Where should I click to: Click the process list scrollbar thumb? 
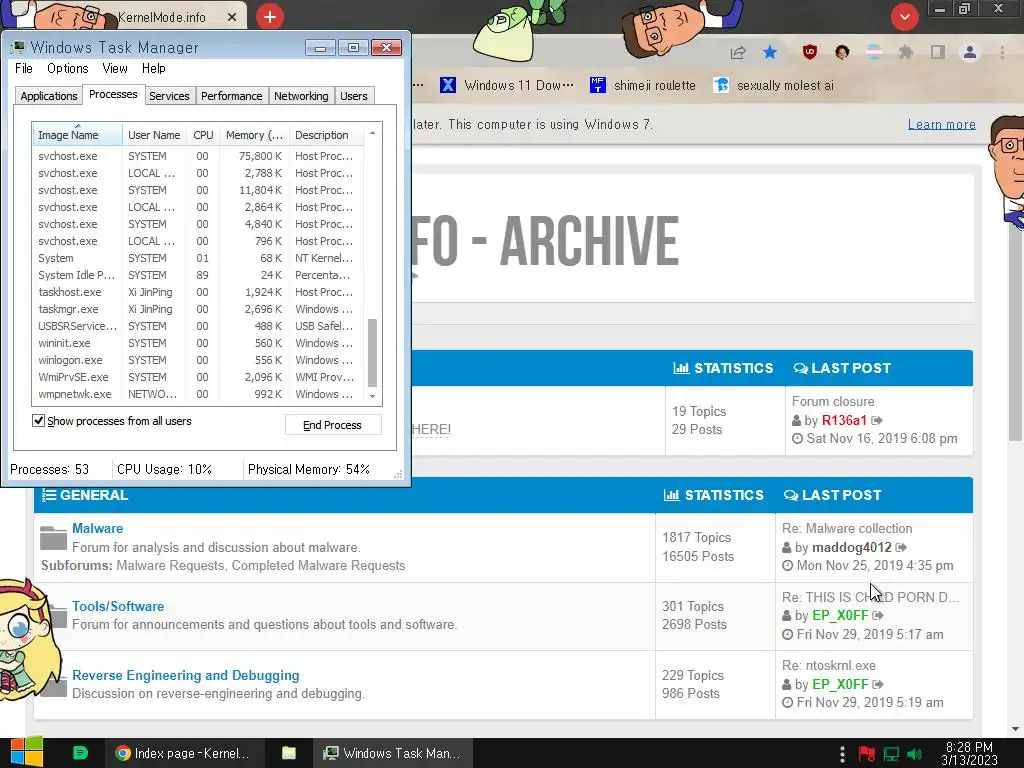[x=372, y=353]
